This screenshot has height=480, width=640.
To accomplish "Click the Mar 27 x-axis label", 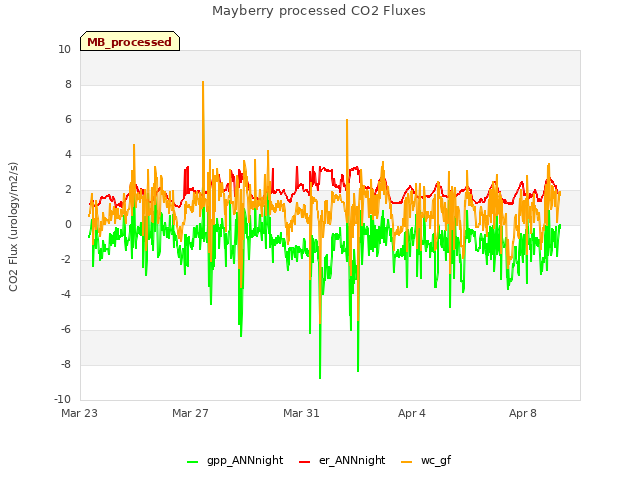I will click(190, 413).
